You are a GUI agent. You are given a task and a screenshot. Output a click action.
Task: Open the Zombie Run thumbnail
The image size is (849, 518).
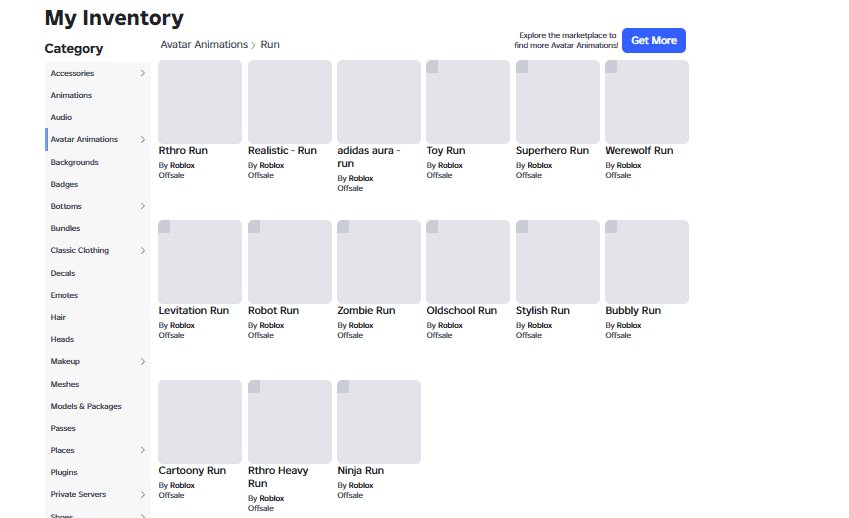[x=378, y=262]
